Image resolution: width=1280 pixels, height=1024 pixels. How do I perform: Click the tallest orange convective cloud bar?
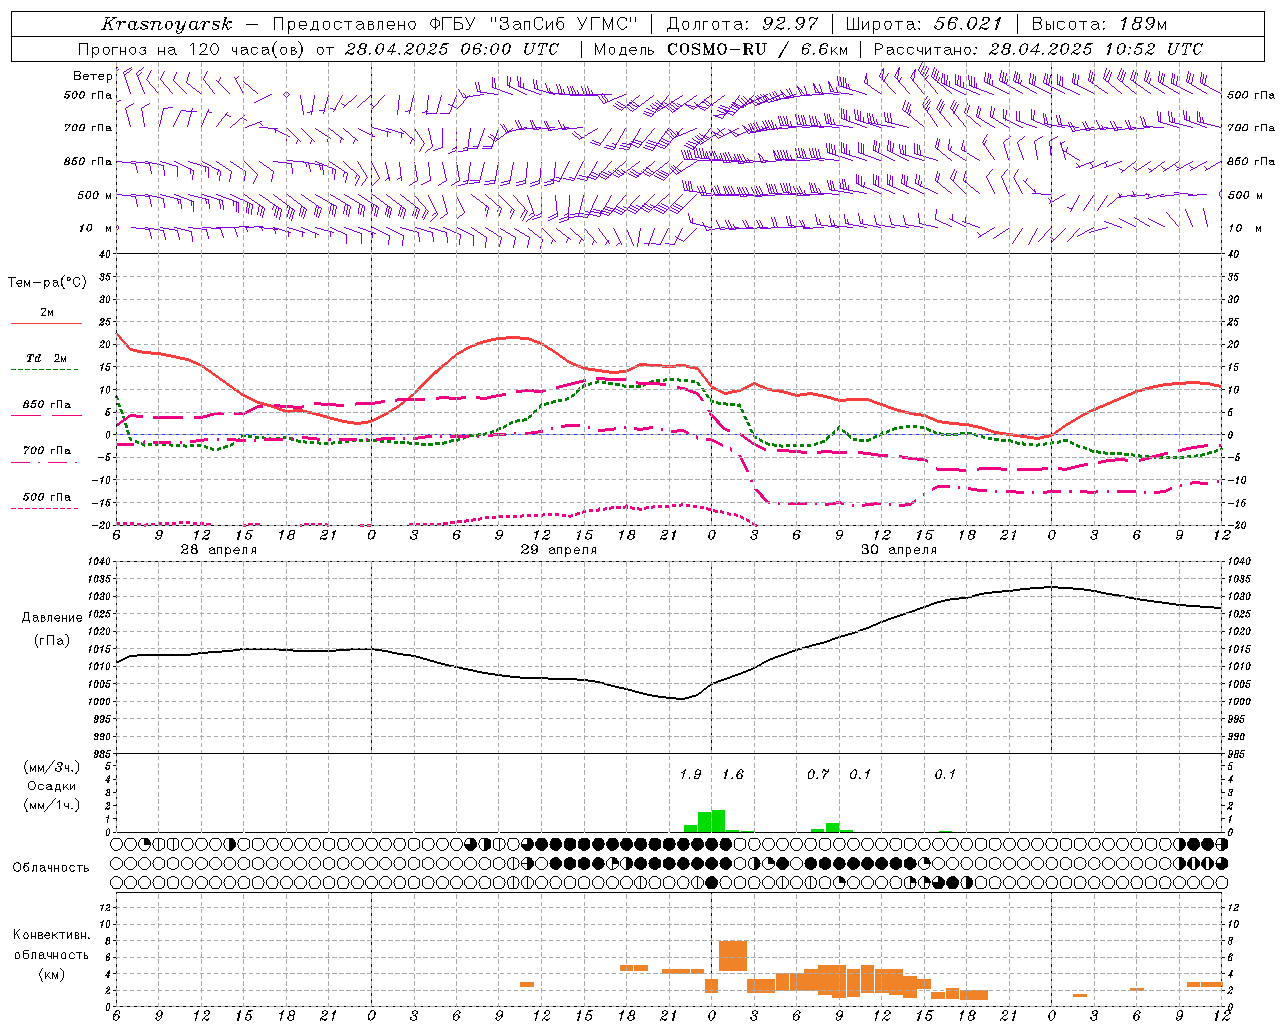tap(733, 956)
